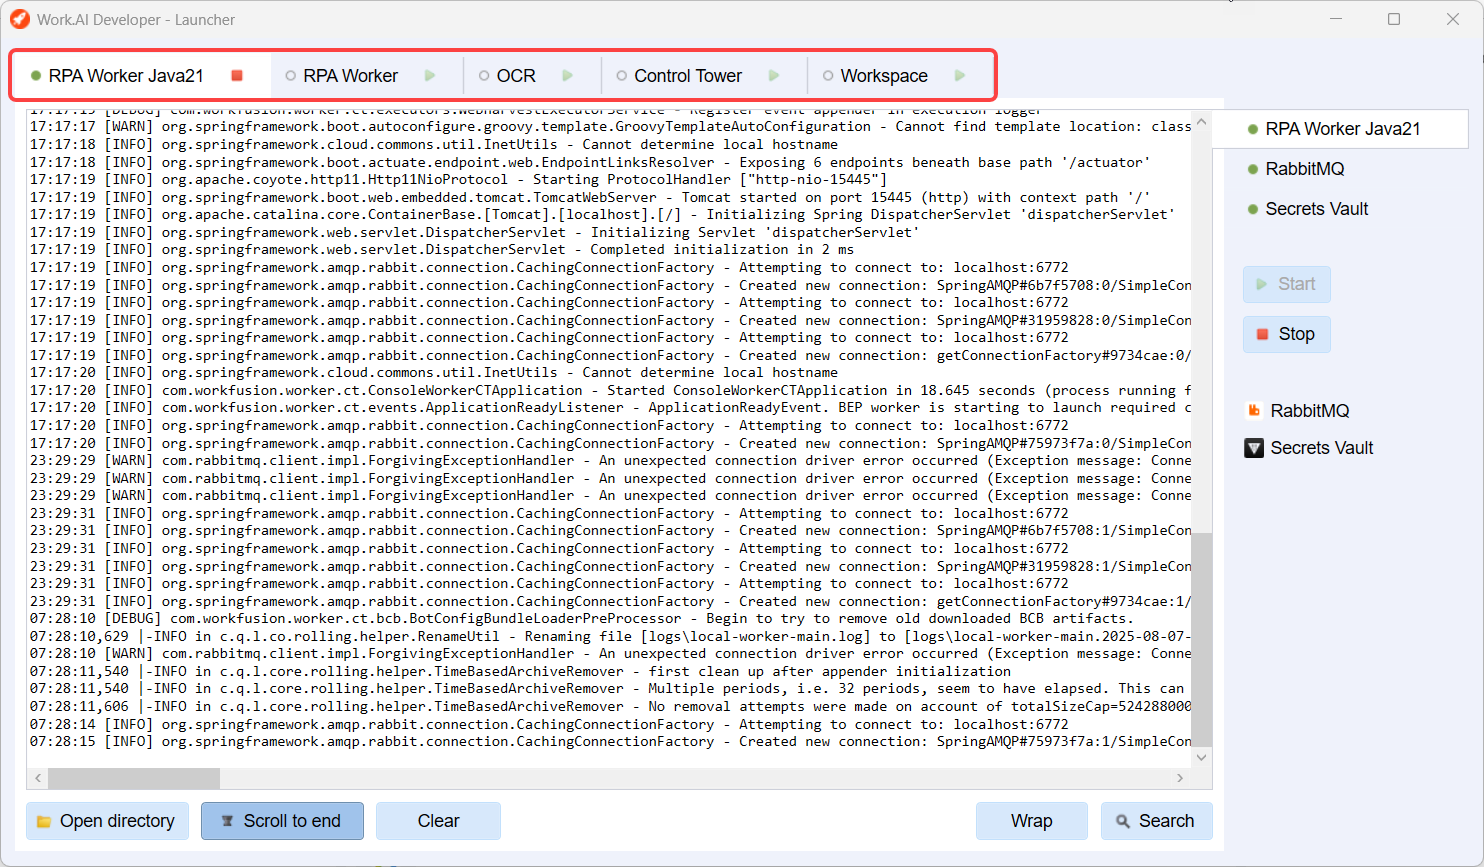This screenshot has height=867, width=1484.
Task: Open log Search
Action: tap(1156, 821)
